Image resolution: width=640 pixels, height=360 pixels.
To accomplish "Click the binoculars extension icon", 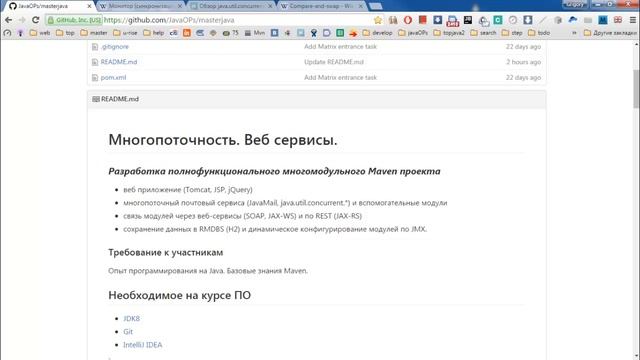I will 393,20.
